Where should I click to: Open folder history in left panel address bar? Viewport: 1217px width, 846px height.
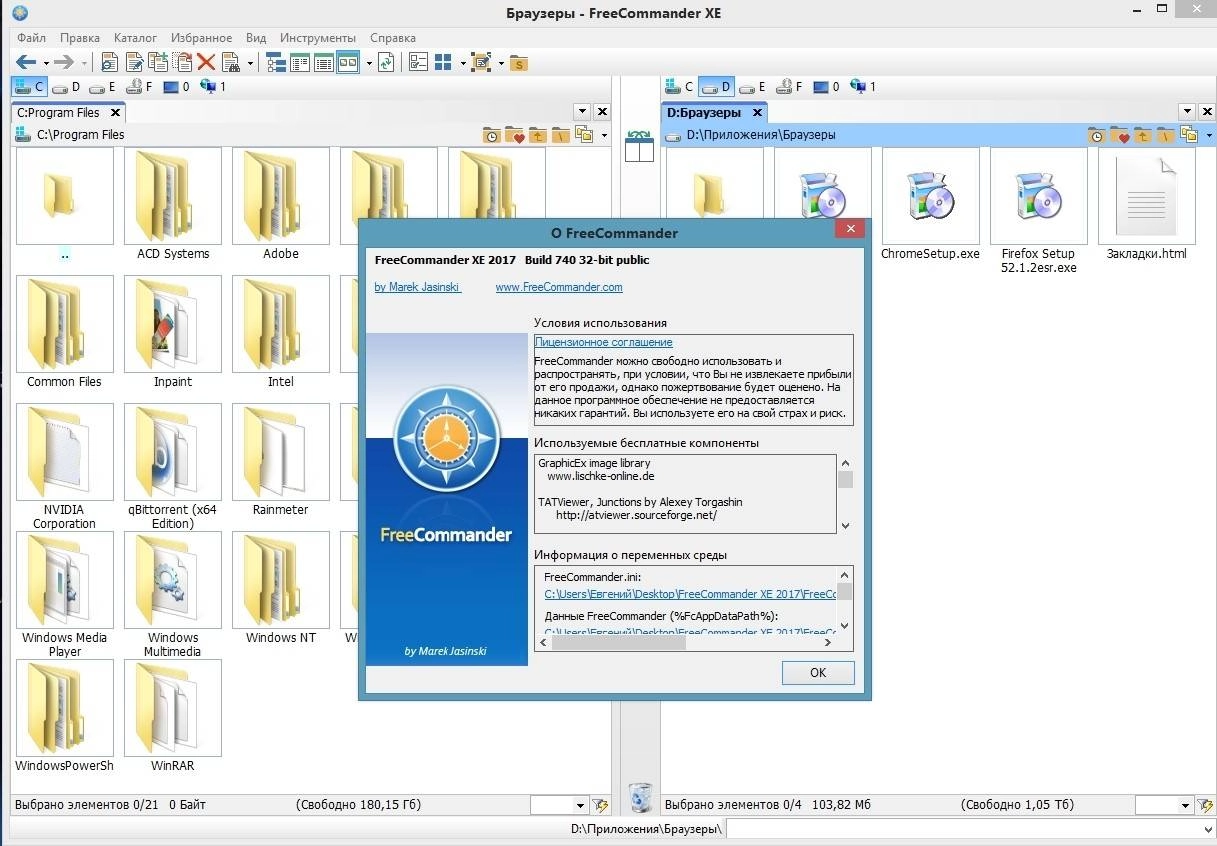click(492, 135)
